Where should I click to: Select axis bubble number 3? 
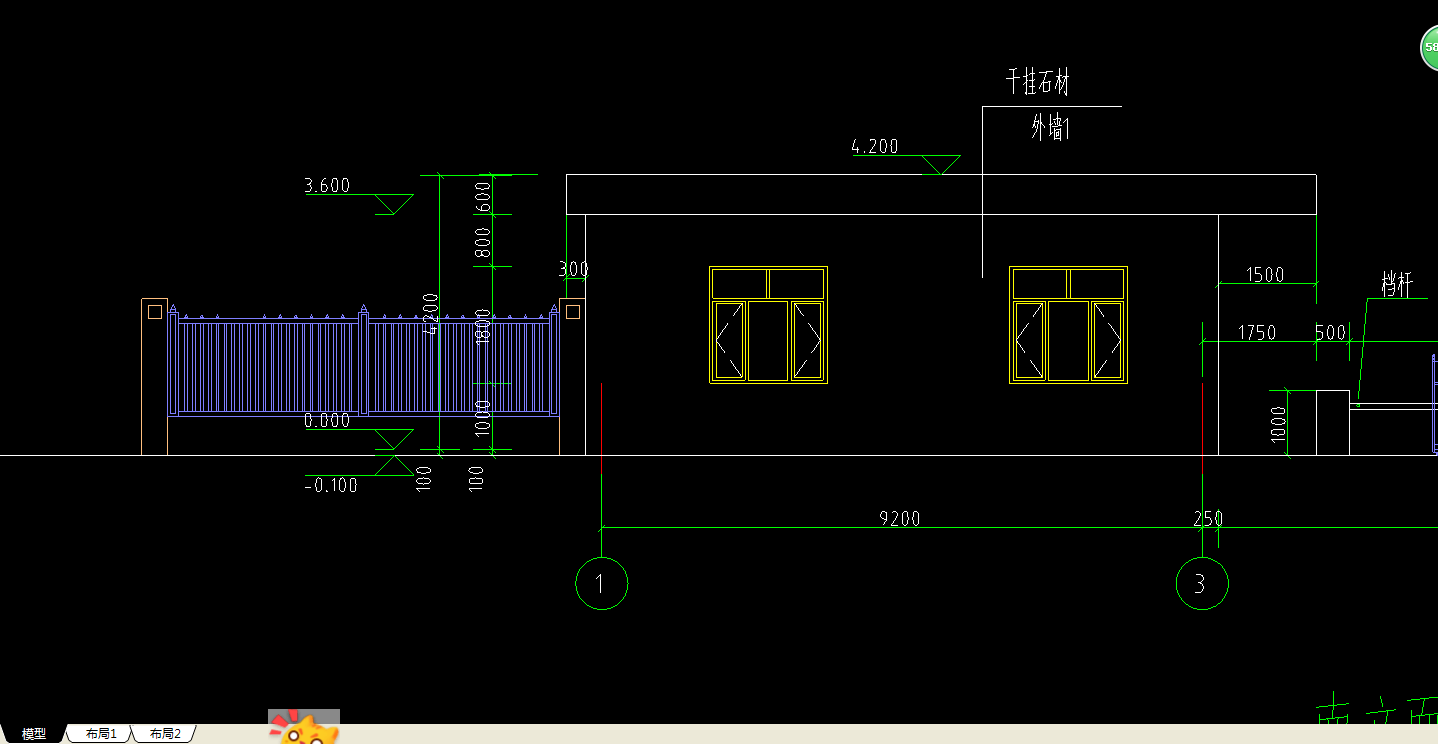[x=1202, y=583]
